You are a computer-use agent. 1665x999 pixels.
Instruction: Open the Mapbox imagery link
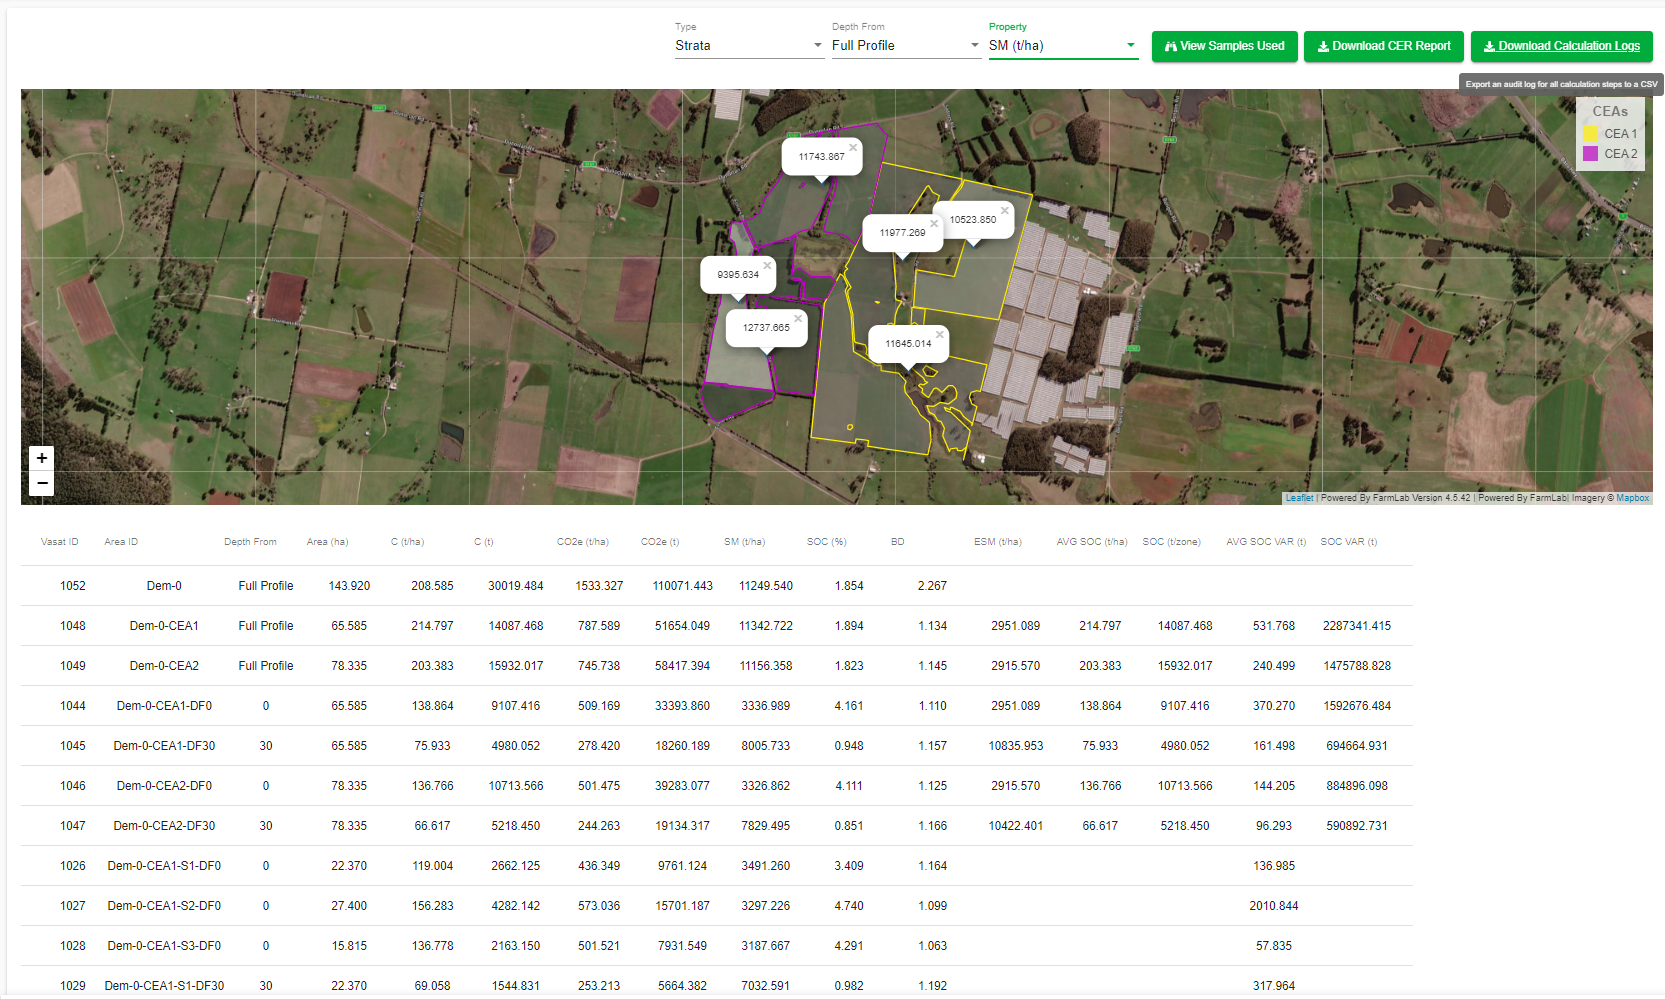(x=1632, y=498)
